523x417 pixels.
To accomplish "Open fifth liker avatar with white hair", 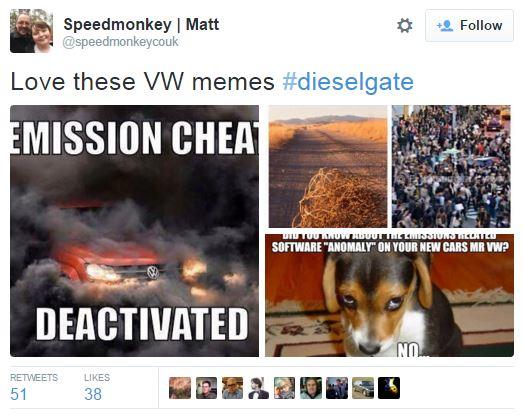I will click(285, 388).
